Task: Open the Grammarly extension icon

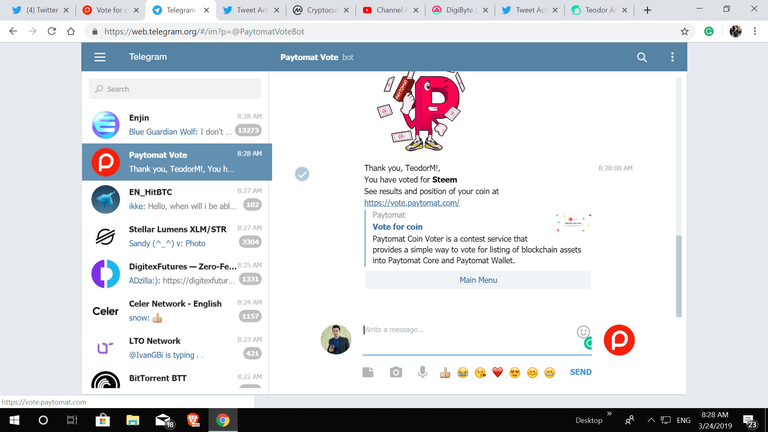Action: tap(709, 31)
